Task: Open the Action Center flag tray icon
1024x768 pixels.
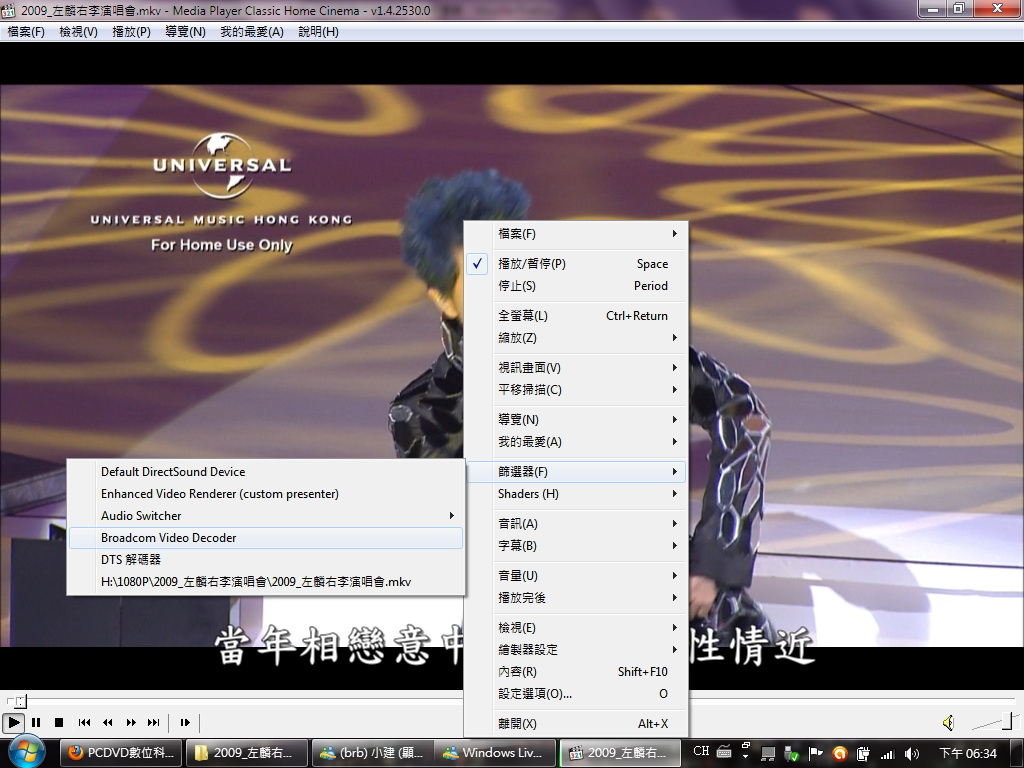Action: [x=815, y=754]
